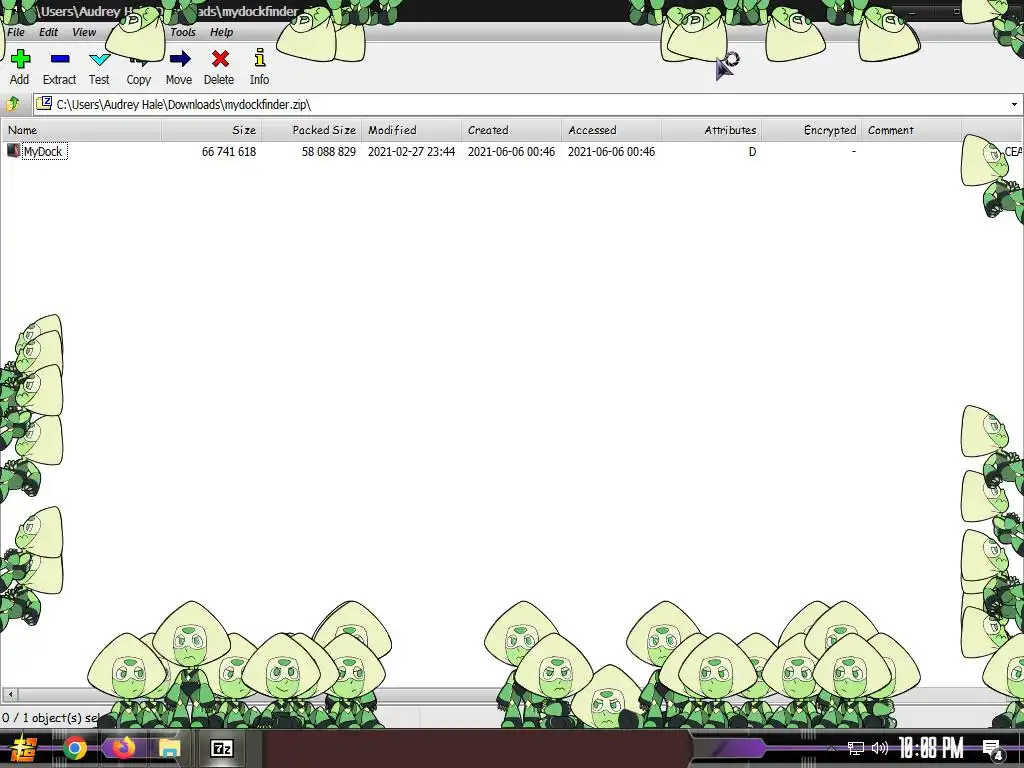Open the Help menu
This screenshot has height=768, width=1024.
click(221, 32)
